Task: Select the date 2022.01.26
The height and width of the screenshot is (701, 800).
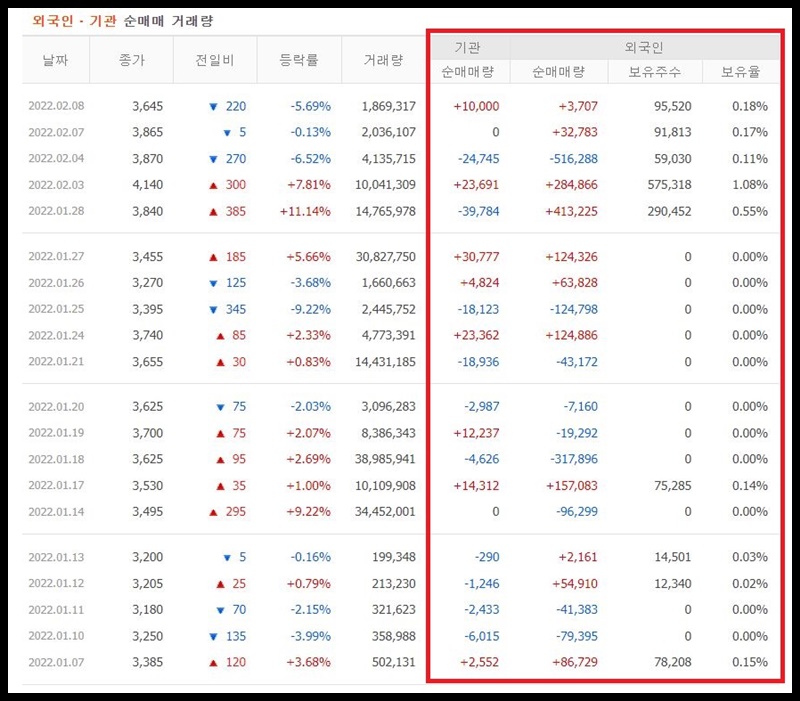Action: point(56,283)
